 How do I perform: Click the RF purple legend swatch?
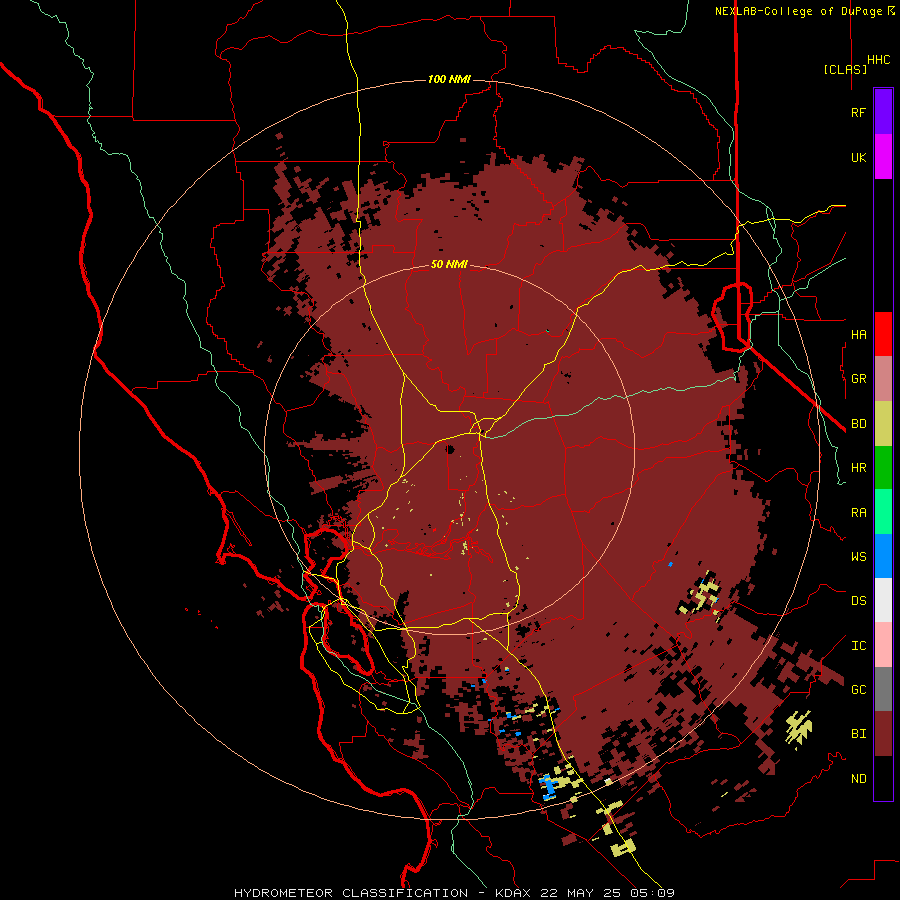pyautogui.click(x=883, y=112)
